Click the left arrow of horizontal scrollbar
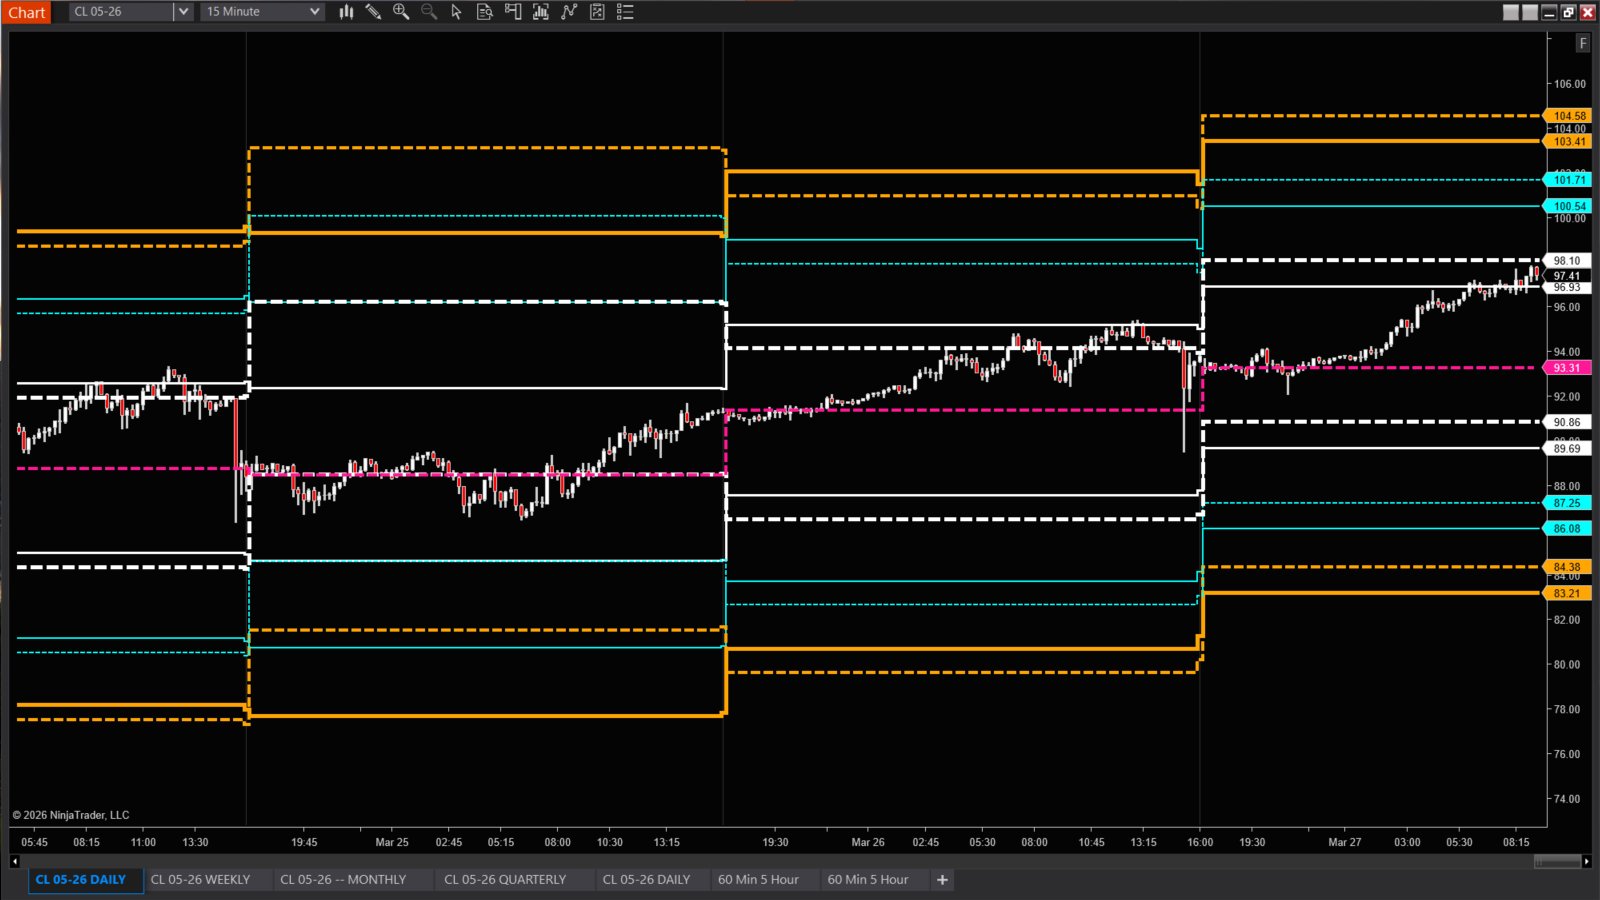1600x900 pixels. 14,861
